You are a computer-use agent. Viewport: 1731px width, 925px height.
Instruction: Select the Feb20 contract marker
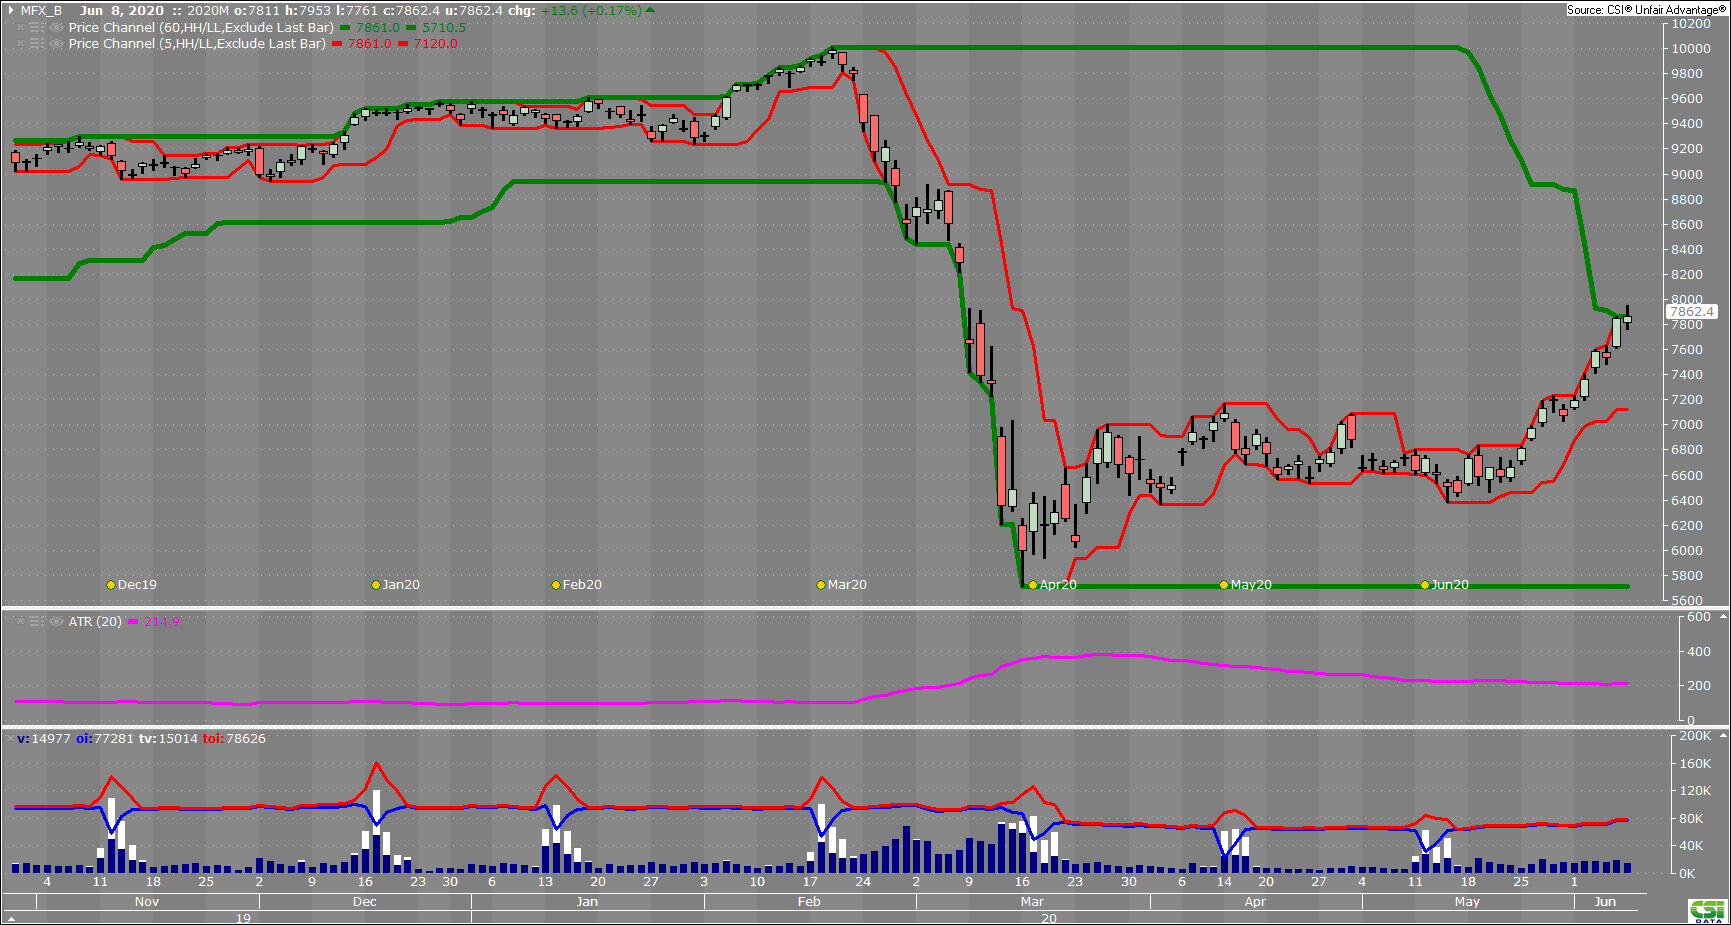pos(556,585)
